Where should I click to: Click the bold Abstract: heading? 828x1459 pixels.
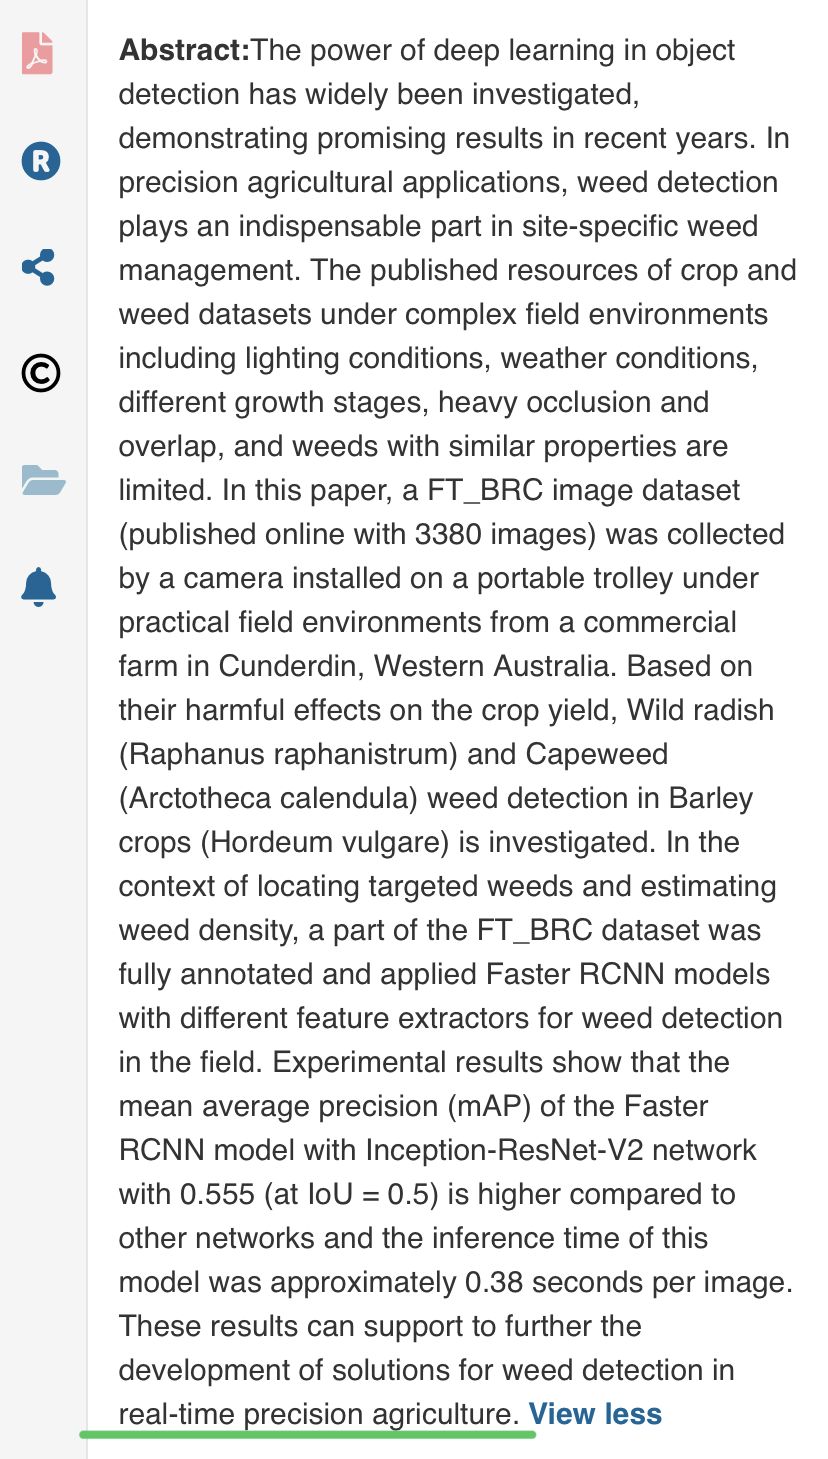[x=184, y=50]
